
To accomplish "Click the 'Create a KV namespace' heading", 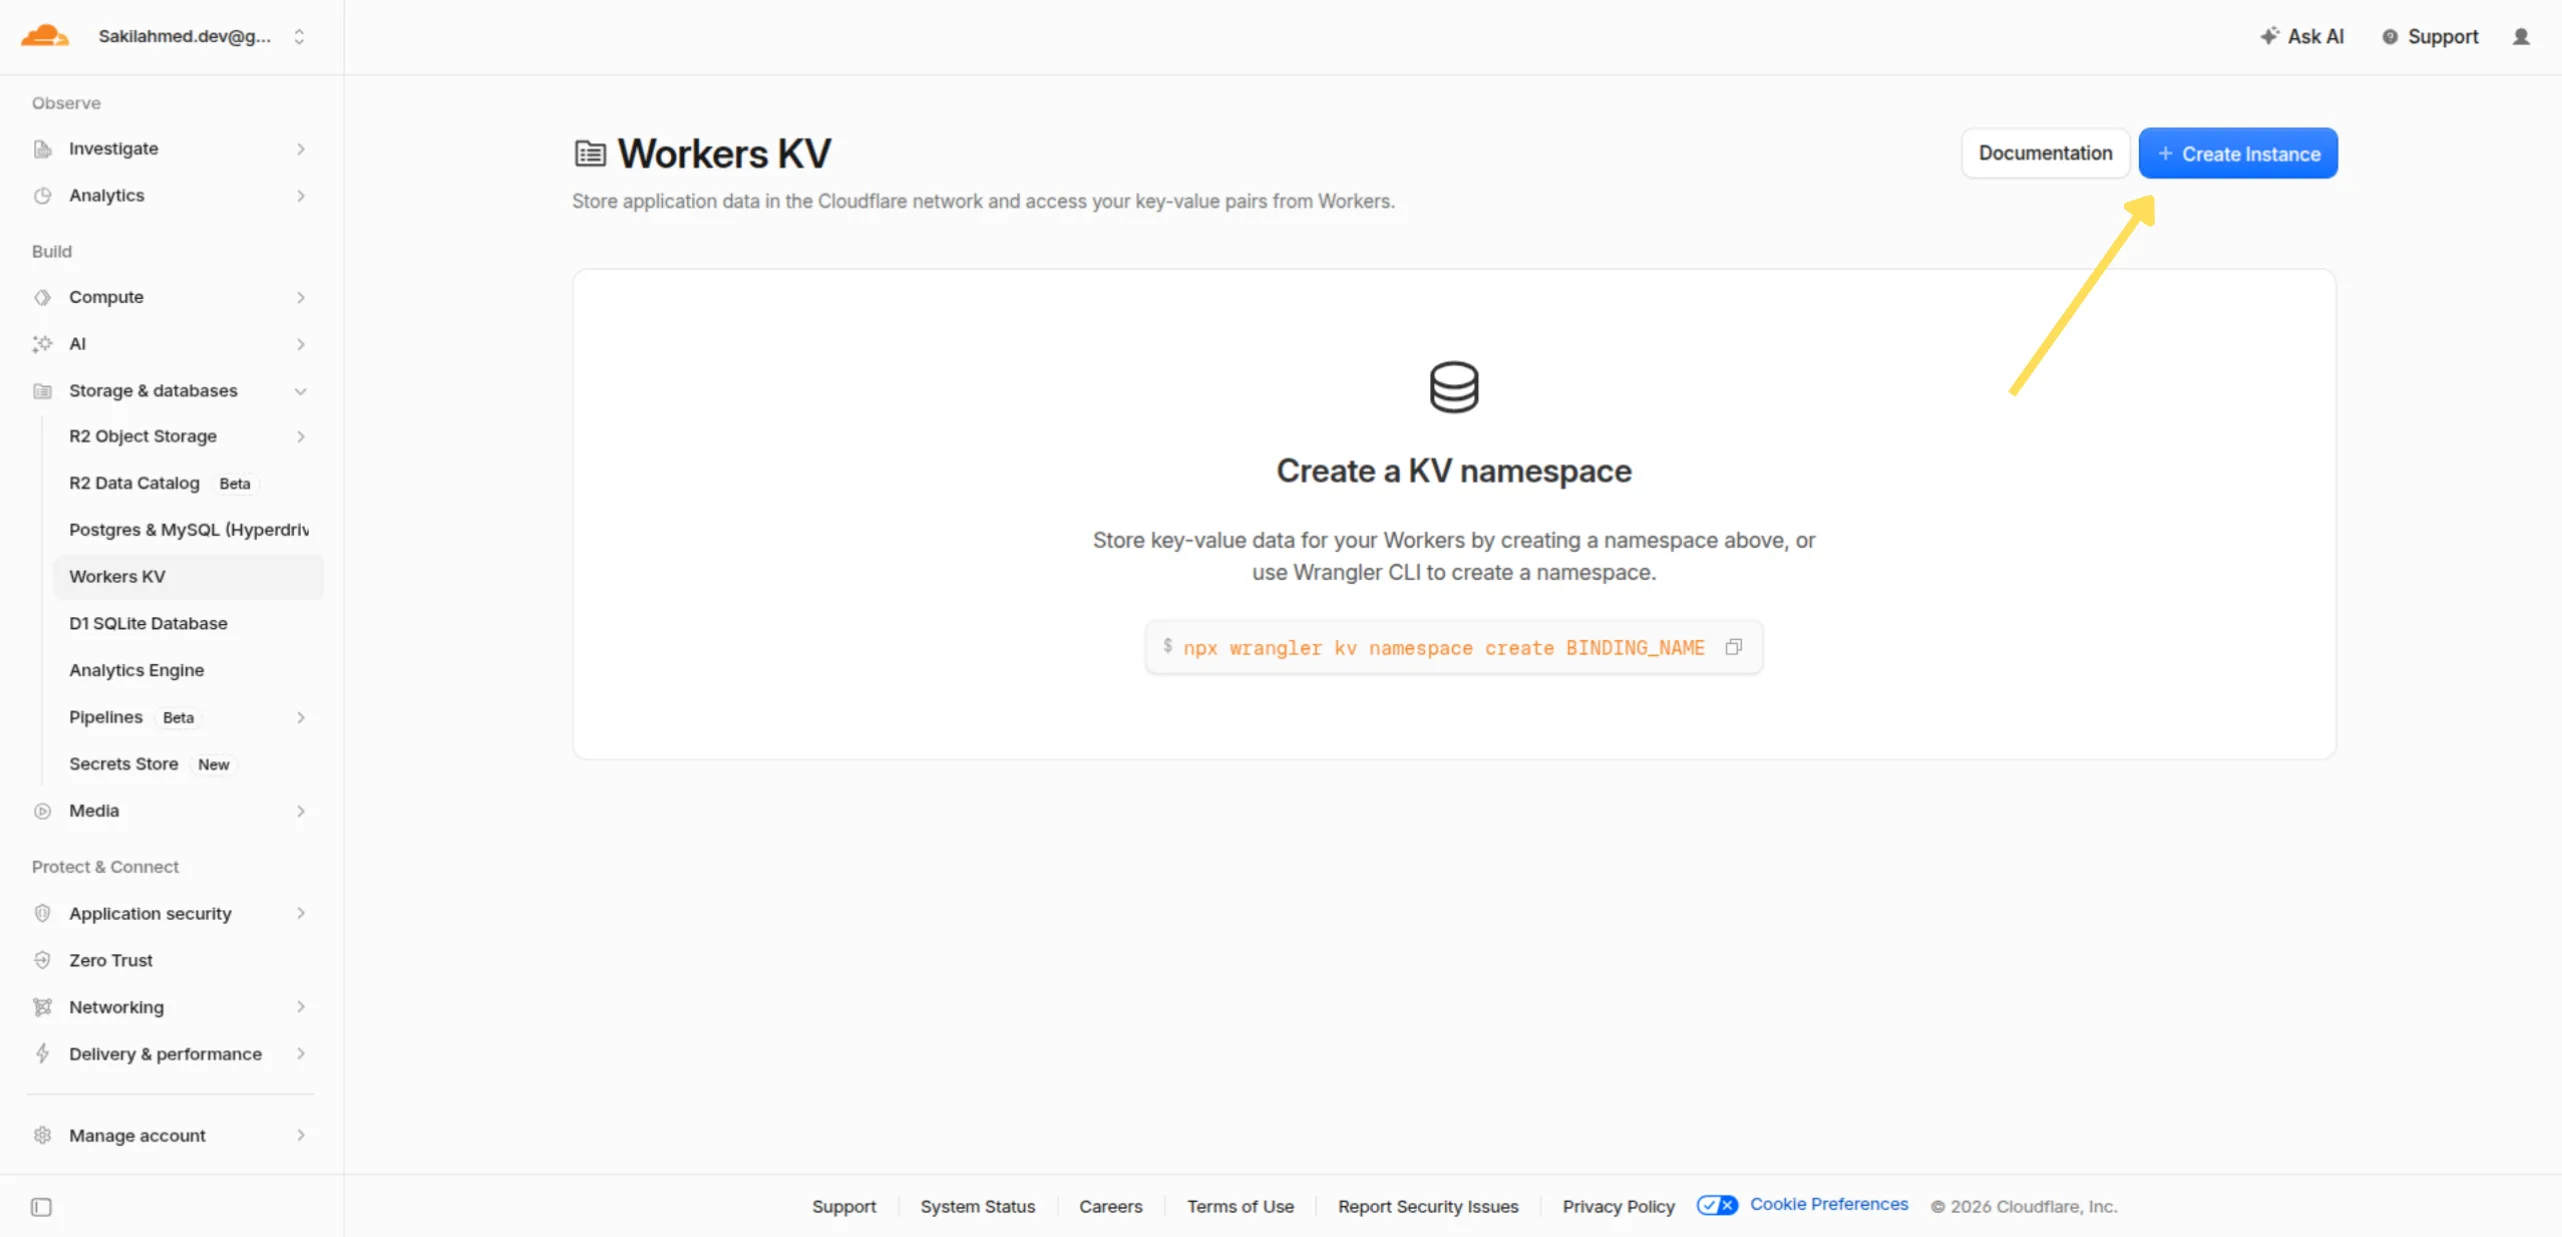I will point(1453,471).
